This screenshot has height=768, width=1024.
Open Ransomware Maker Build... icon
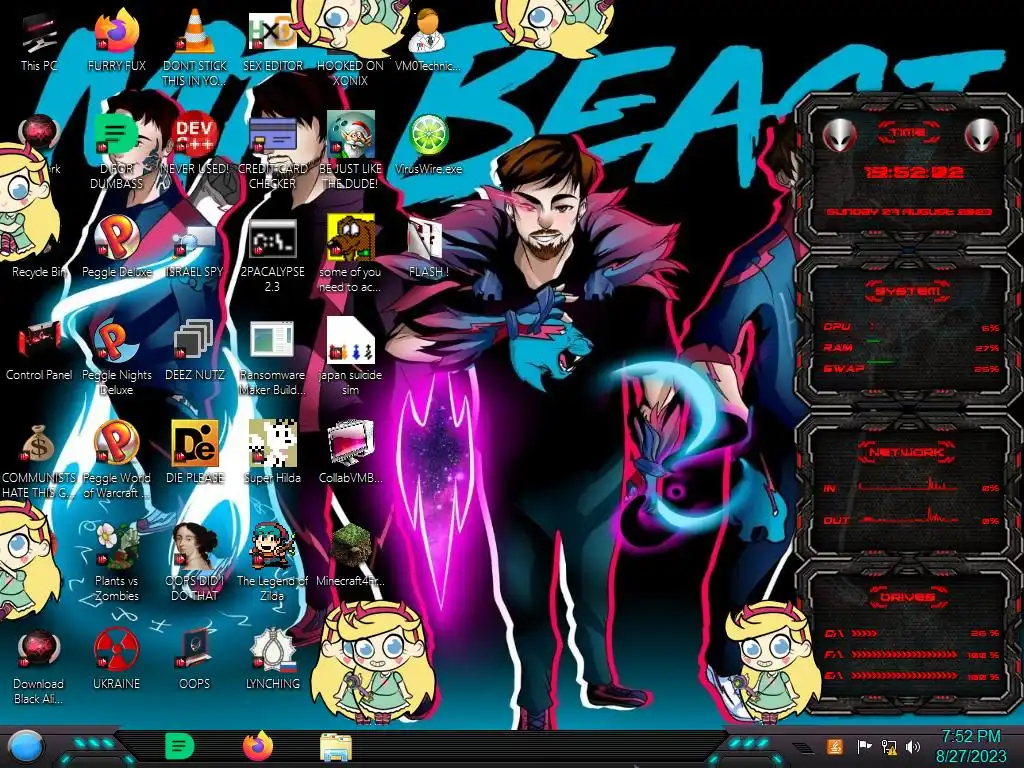(x=272, y=357)
